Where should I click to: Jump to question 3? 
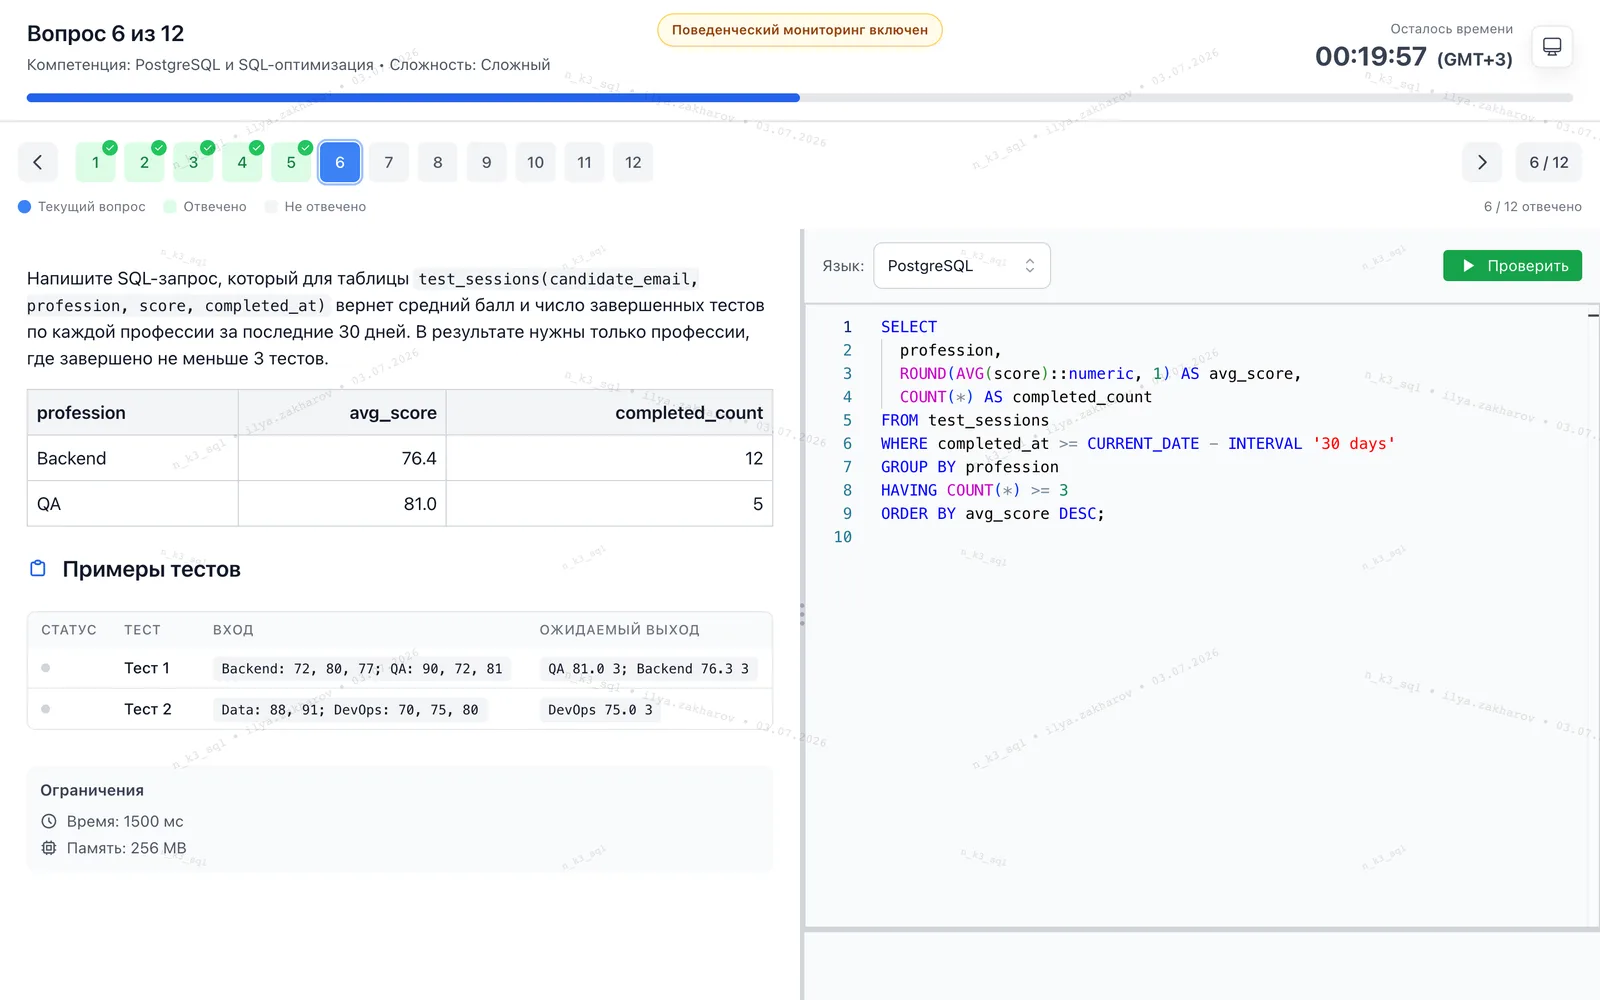193,162
